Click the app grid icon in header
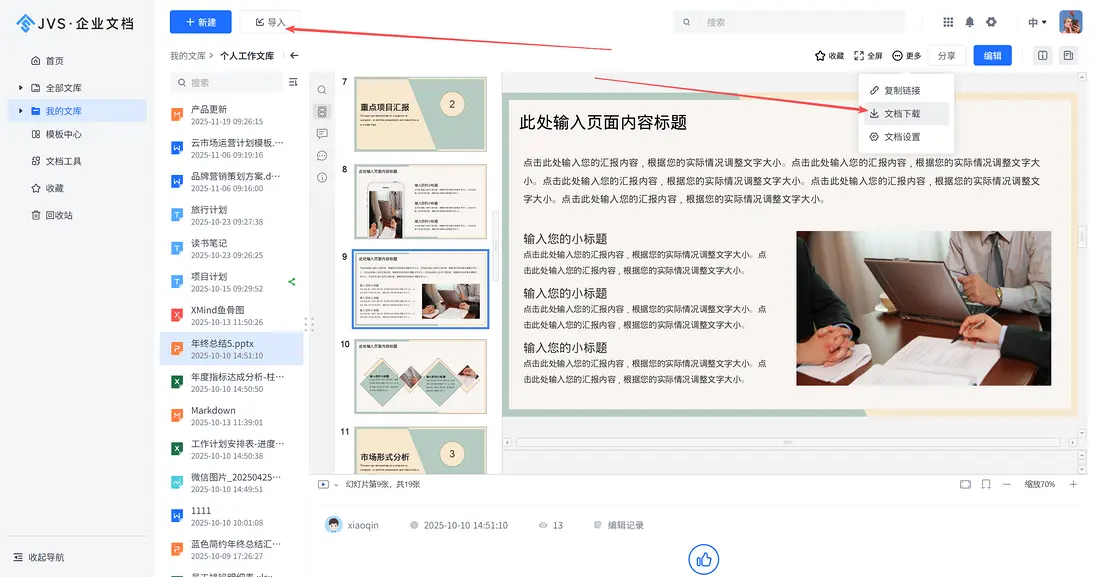This screenshot has width=1098, height=577. [x=948, y=21]
